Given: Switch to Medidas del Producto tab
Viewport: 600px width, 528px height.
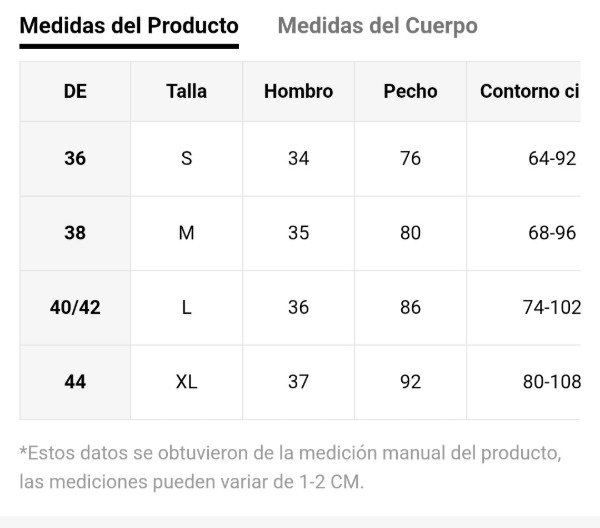Looking at the screenshot, I should (x=129, y=26).
